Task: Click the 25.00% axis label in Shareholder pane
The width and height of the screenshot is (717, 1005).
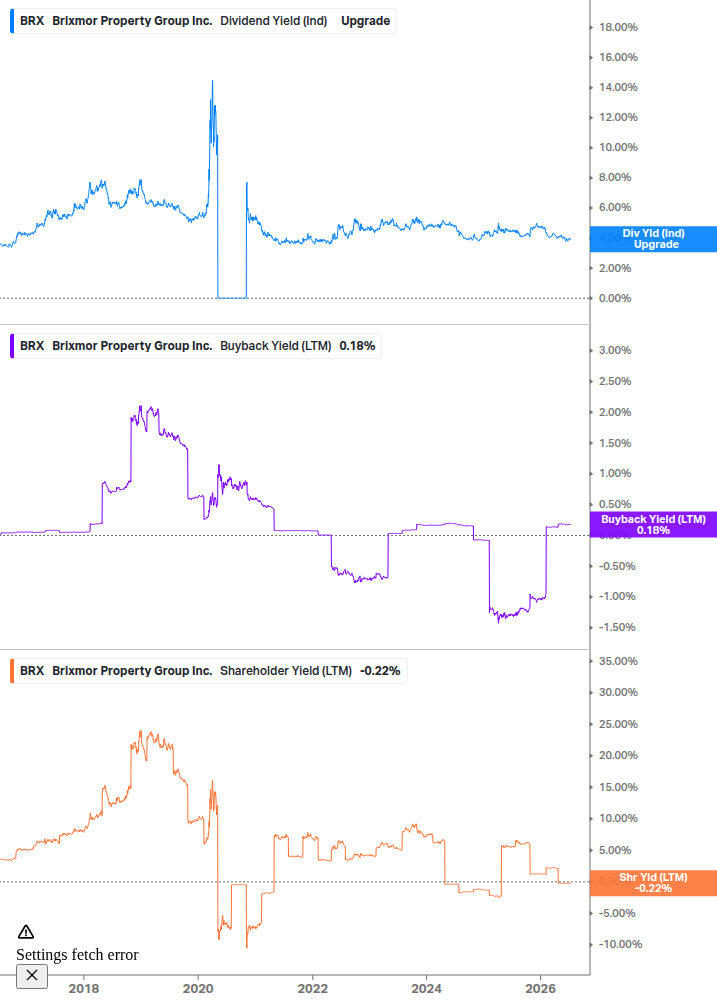Action: tap(618, 724)
